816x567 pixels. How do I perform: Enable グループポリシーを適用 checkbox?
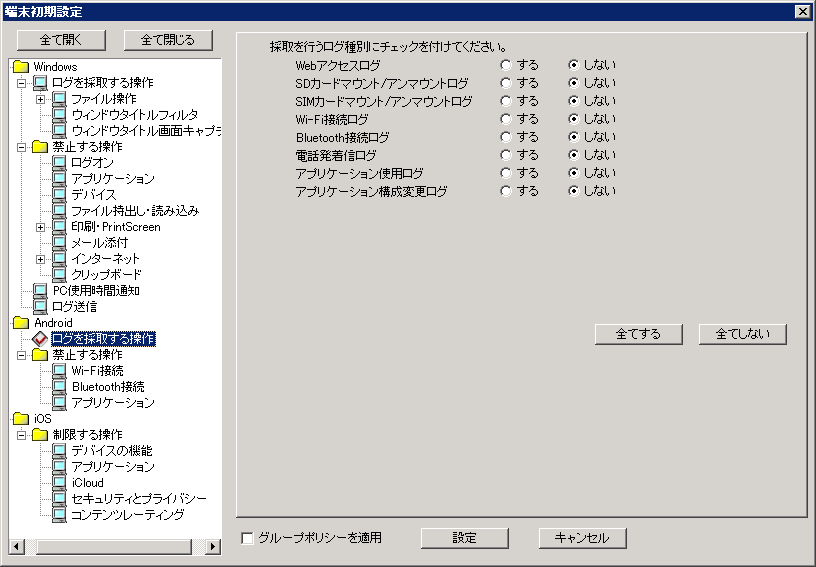(x=247, y=538)
